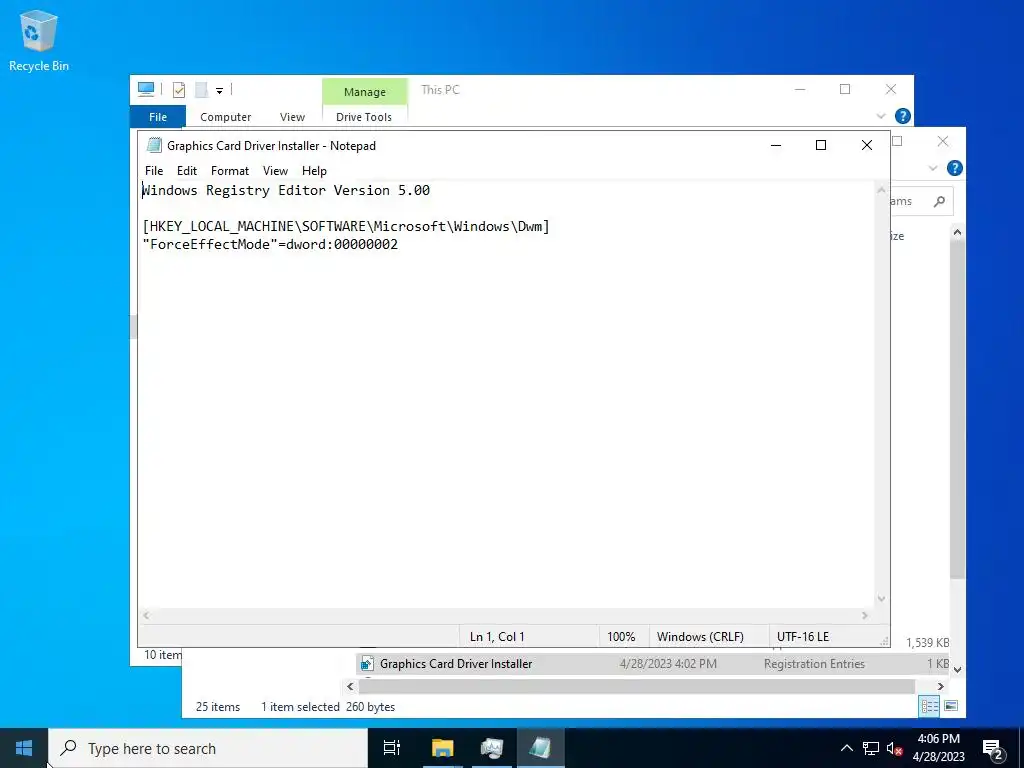Click the HKEY_LOCAL_MACHINE registry key line
This screenshot has width=1024, height=768.
coord(346,227)
